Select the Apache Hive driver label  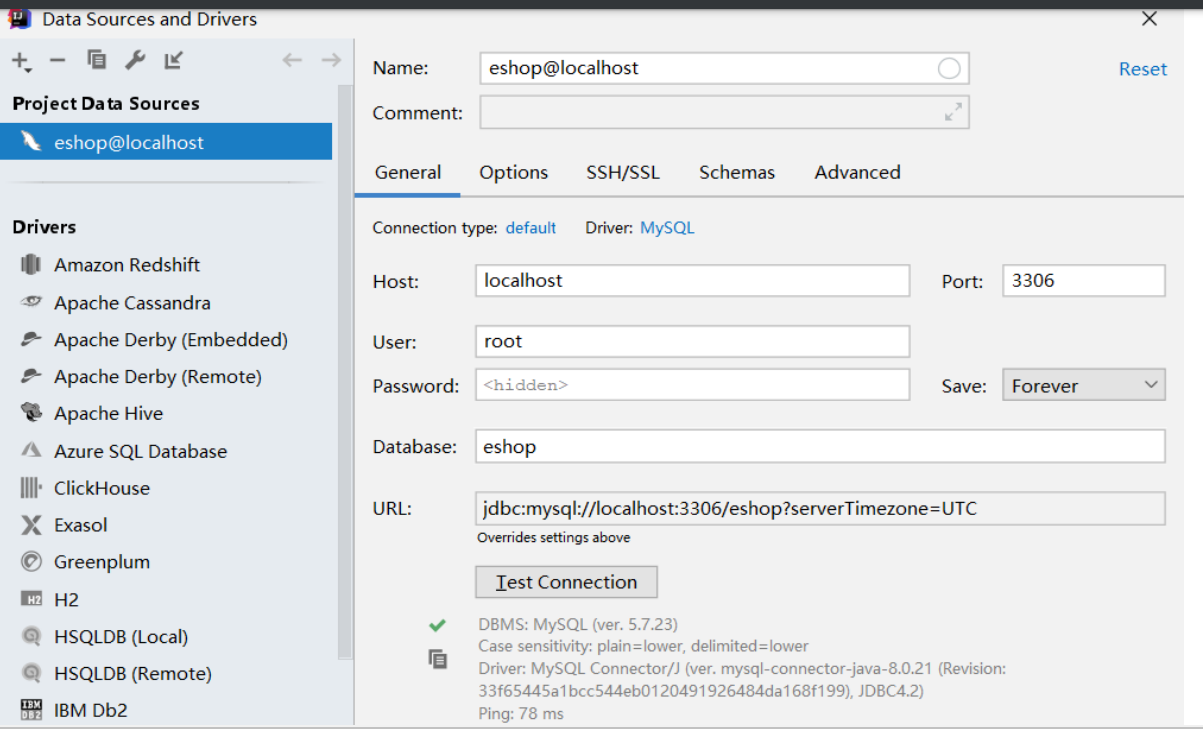tap(108, 413)
